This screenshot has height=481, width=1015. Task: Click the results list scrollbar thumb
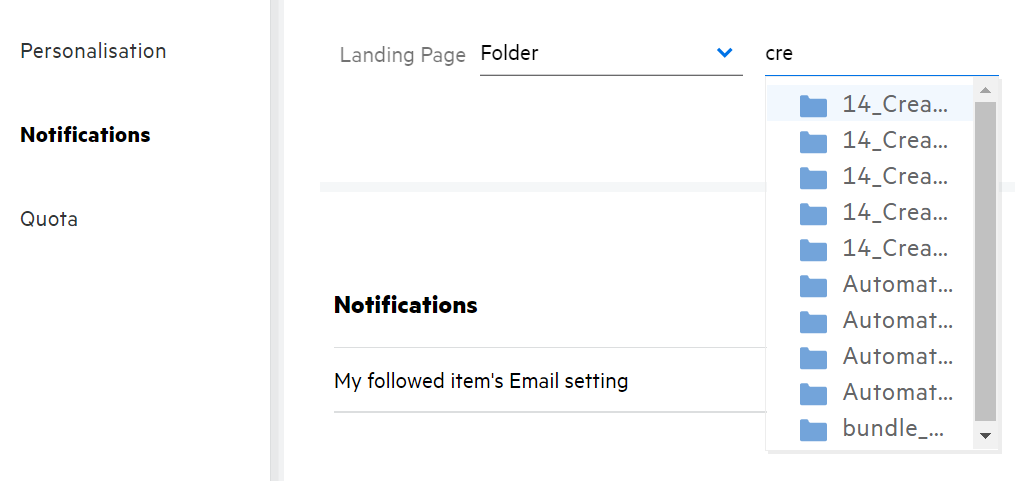[x=985, y=260]
